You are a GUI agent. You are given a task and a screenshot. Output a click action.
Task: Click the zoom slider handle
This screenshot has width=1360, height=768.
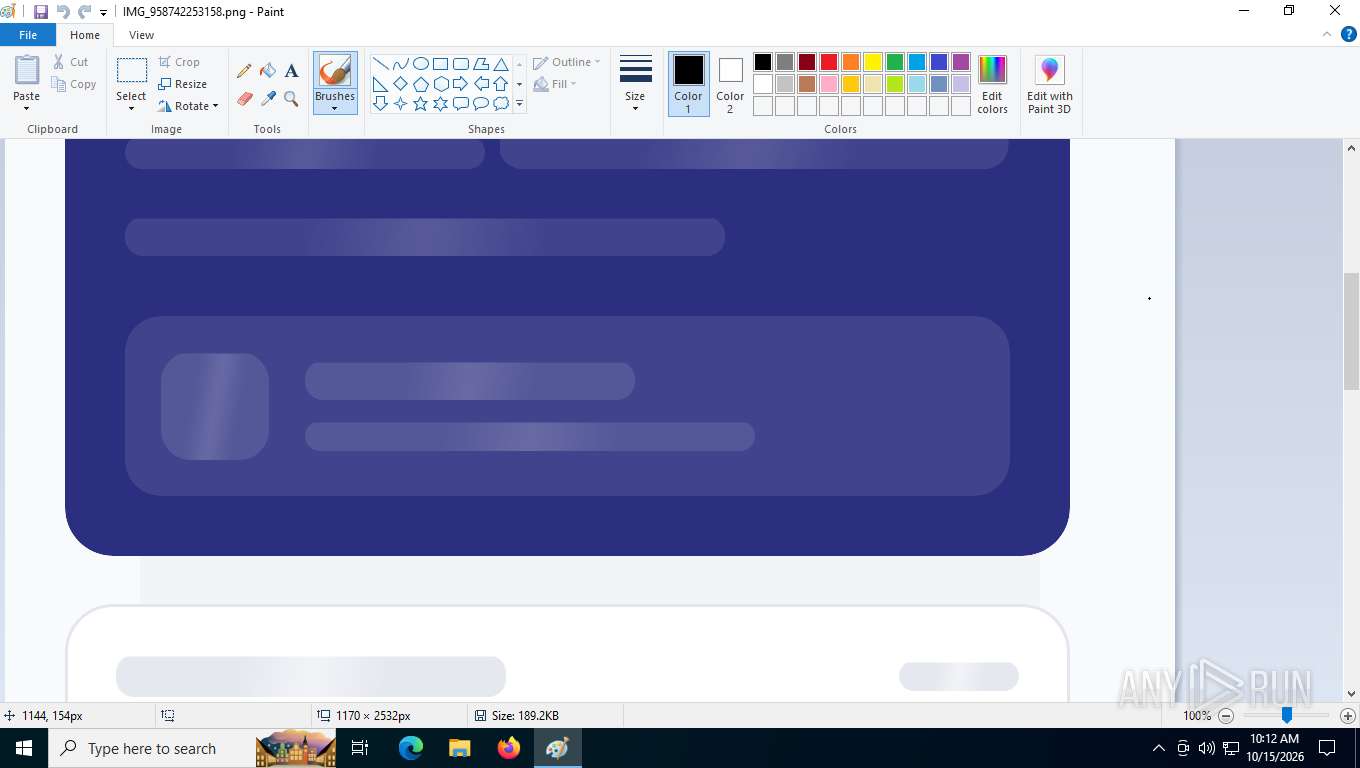1287,716
